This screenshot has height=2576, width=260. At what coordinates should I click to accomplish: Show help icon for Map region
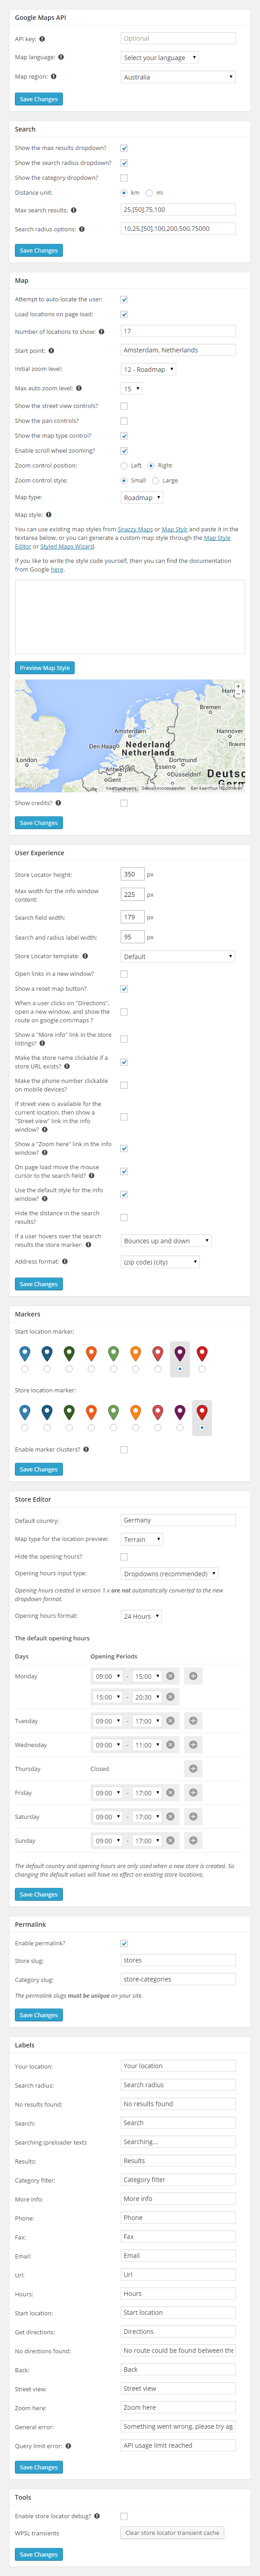pyautogui.click(x=54, y=76)
